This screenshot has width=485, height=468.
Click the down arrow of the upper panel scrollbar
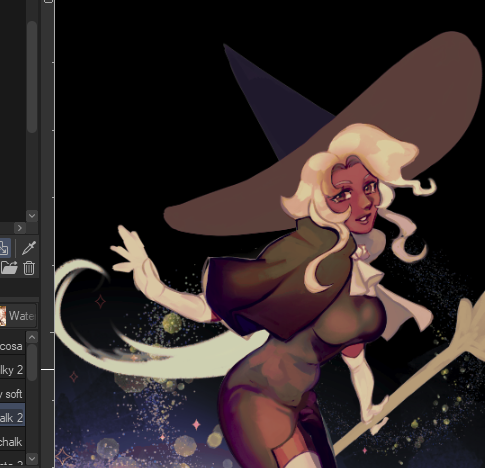tap(32, 216)
